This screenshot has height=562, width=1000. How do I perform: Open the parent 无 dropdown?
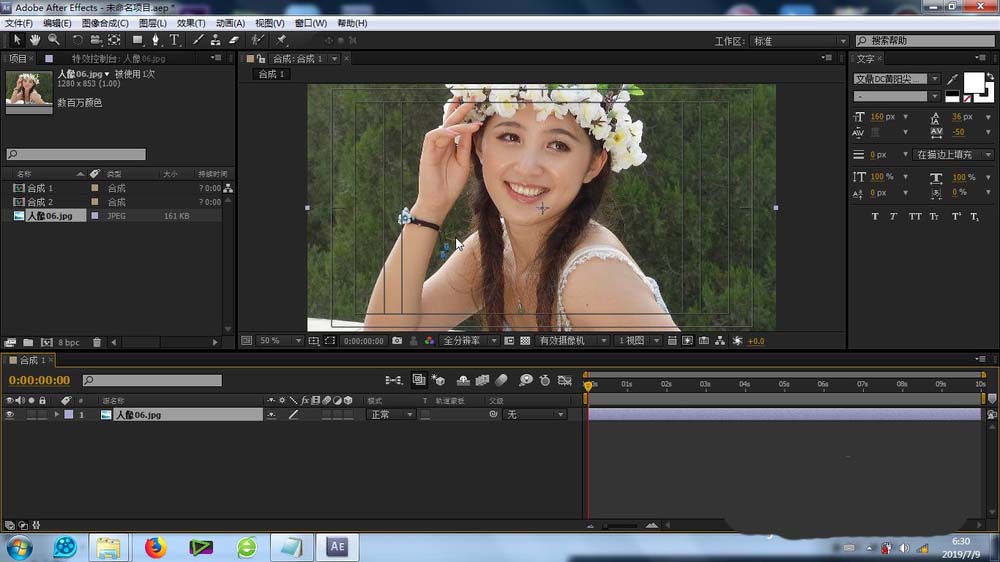pos(534,415)
